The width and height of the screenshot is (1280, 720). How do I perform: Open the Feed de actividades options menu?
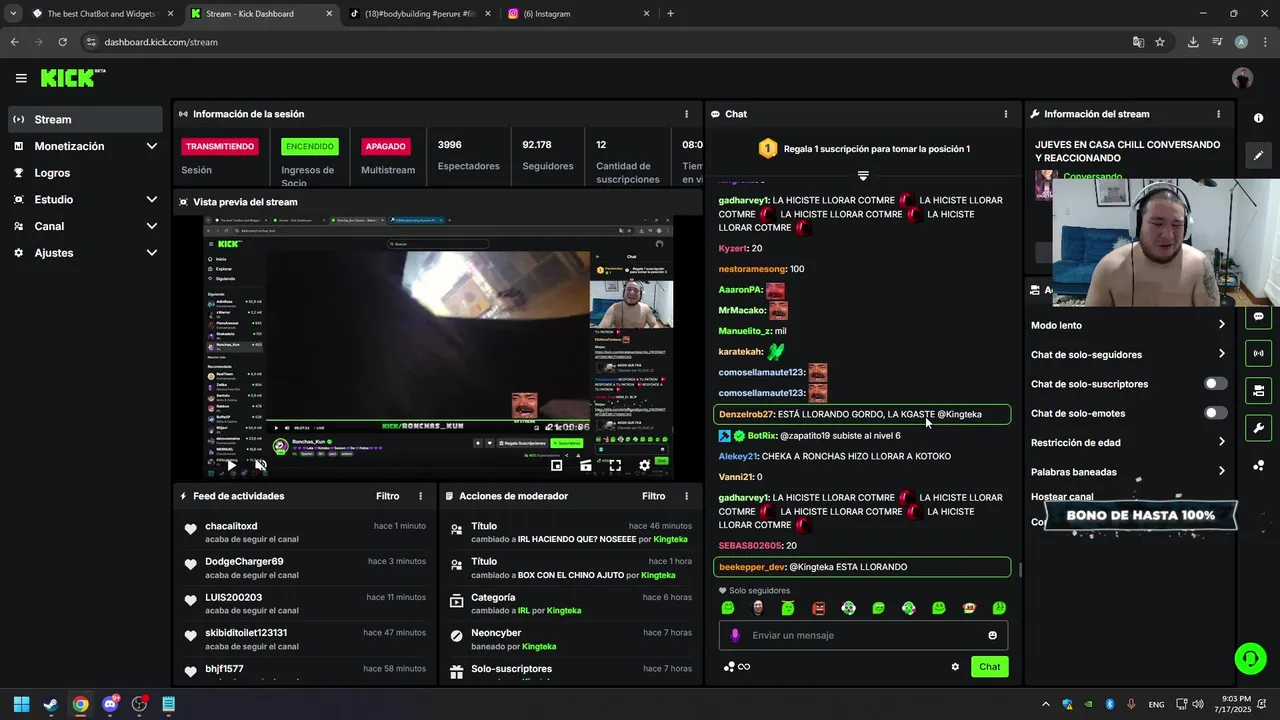click(420, 496)
